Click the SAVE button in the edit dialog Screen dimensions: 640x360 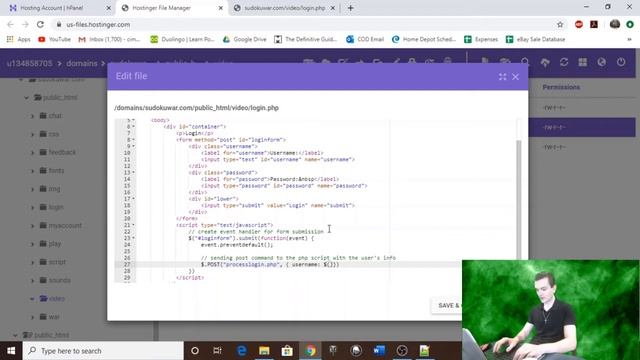[x=448, y=305]
